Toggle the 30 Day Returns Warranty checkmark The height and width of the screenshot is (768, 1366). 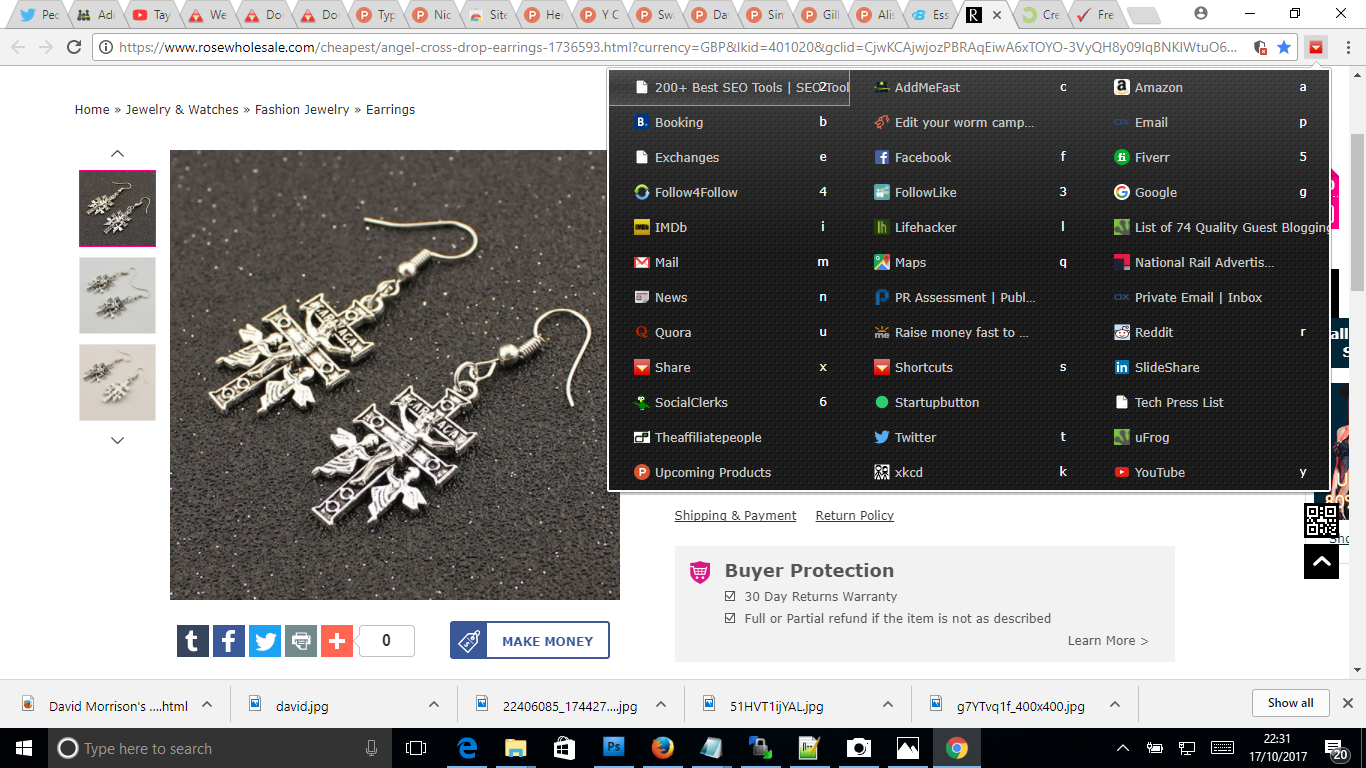[x=731, y=596]
